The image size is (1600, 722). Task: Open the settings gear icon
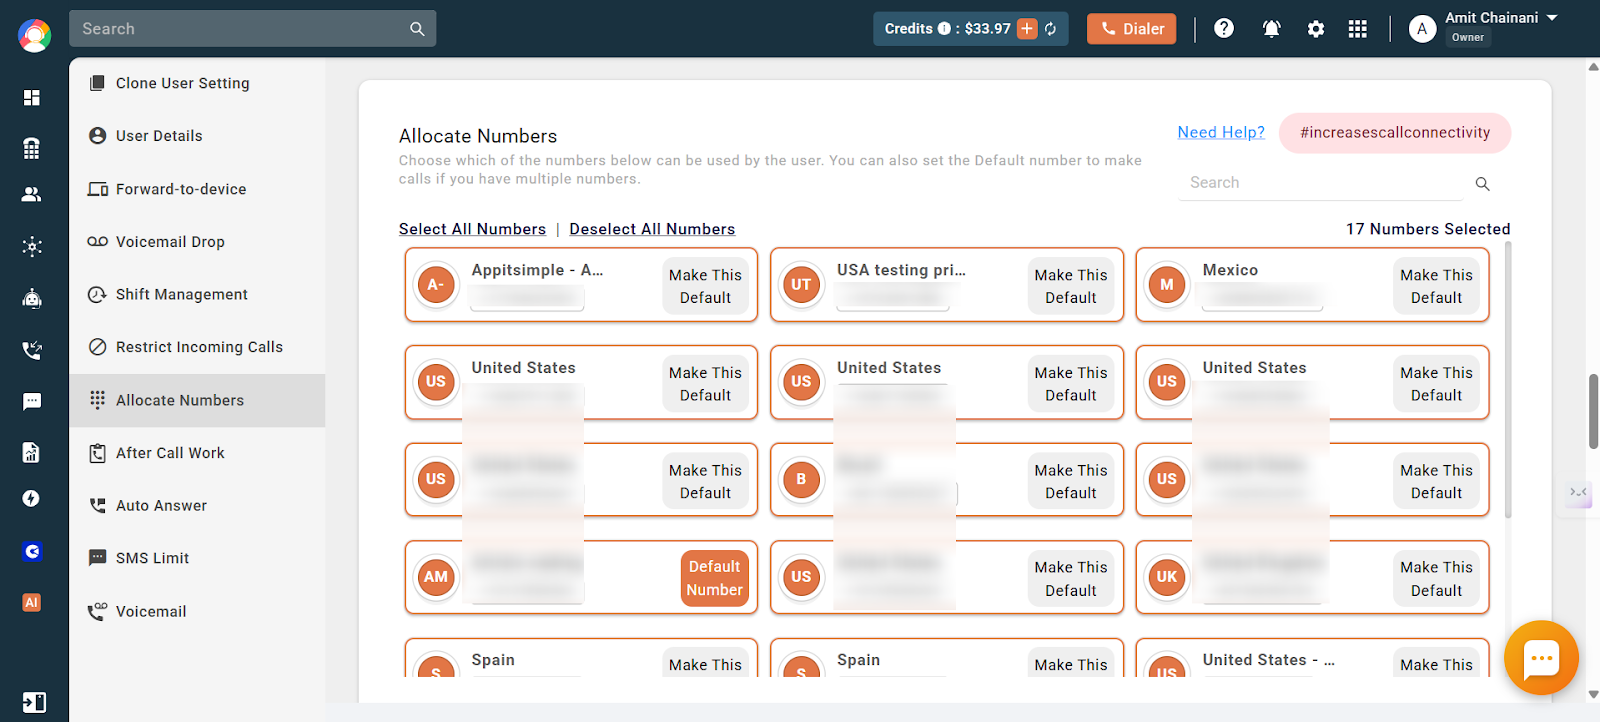[x=1316, y=29]
